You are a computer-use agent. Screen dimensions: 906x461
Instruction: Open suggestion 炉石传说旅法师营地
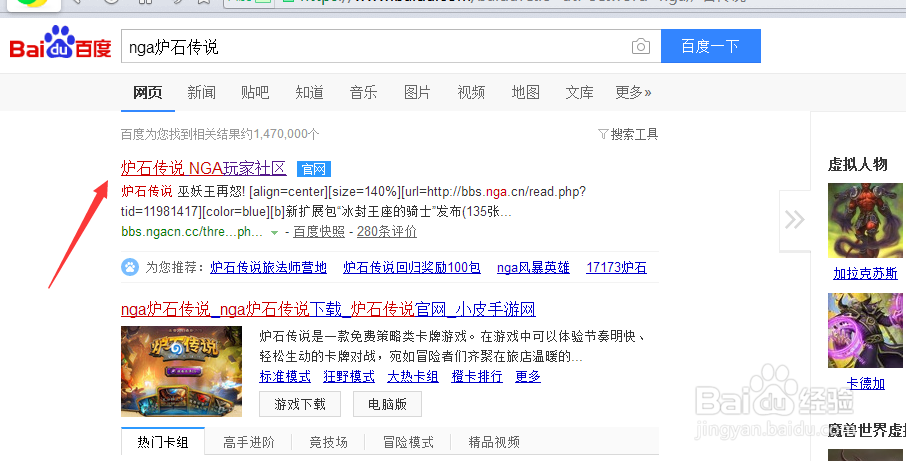click(268, 267)
